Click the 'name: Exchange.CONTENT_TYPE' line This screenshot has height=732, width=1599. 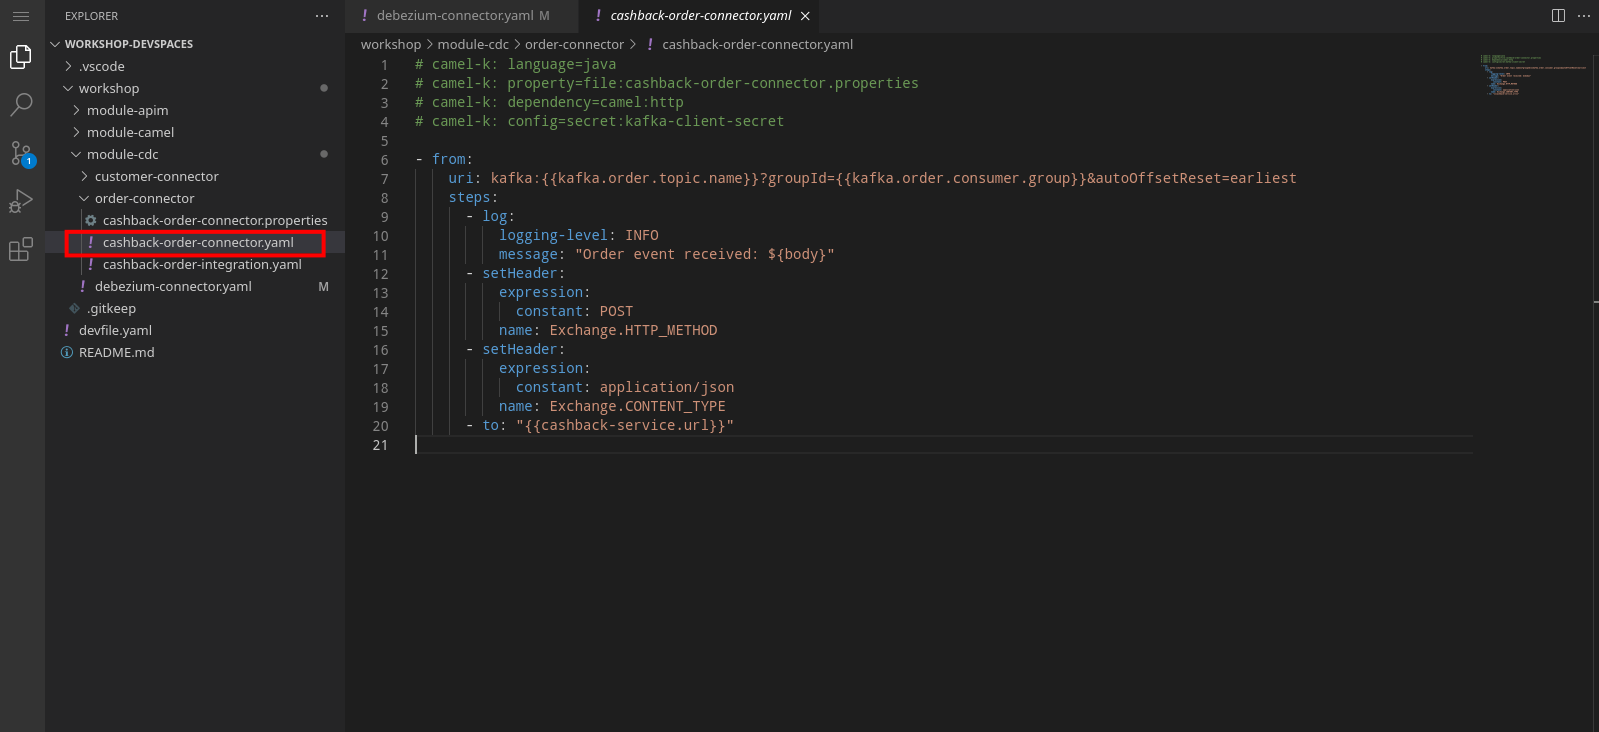612,406
